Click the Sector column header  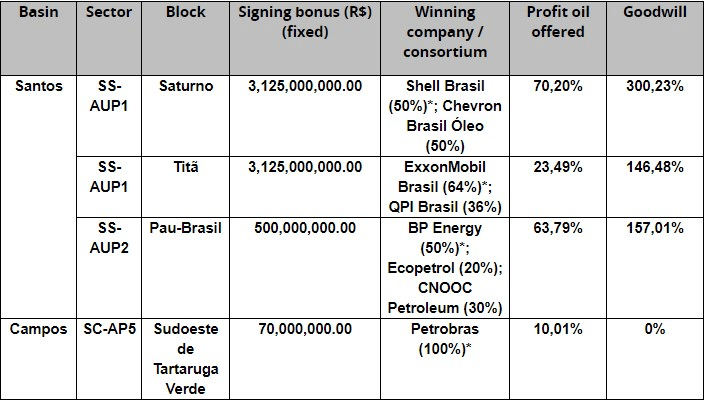coord(109,13)
